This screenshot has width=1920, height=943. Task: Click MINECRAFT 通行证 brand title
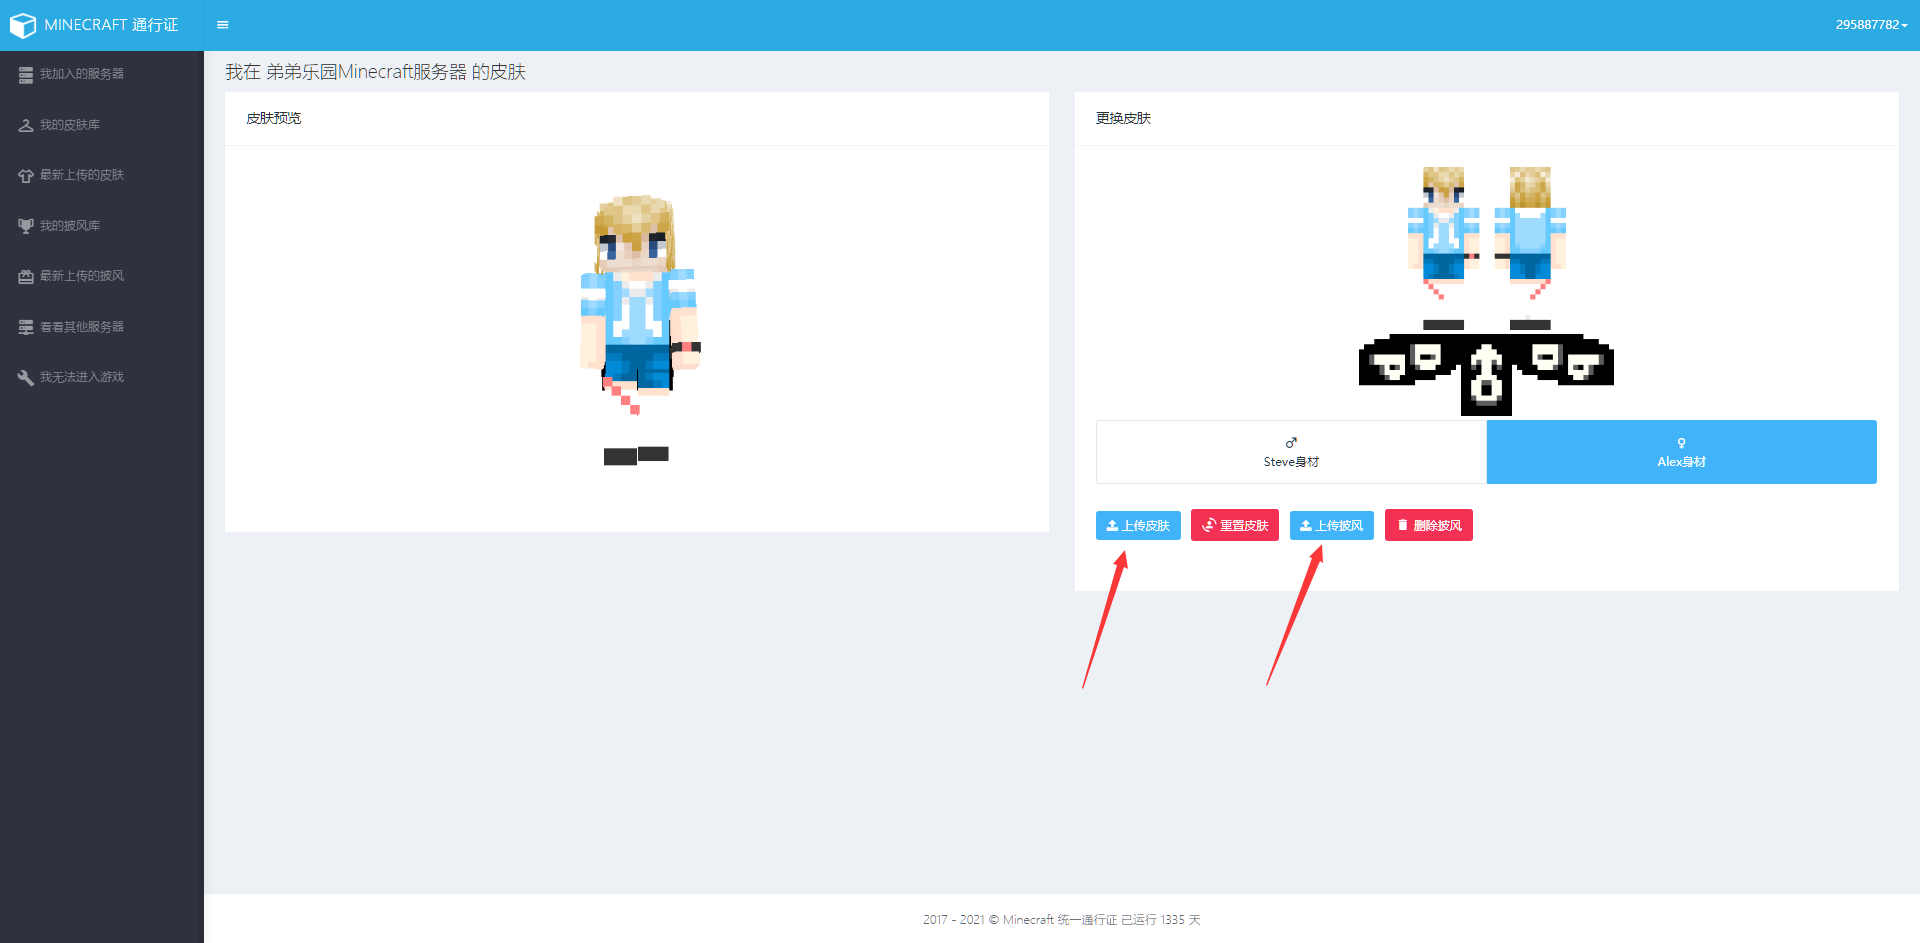coord(111,25)
